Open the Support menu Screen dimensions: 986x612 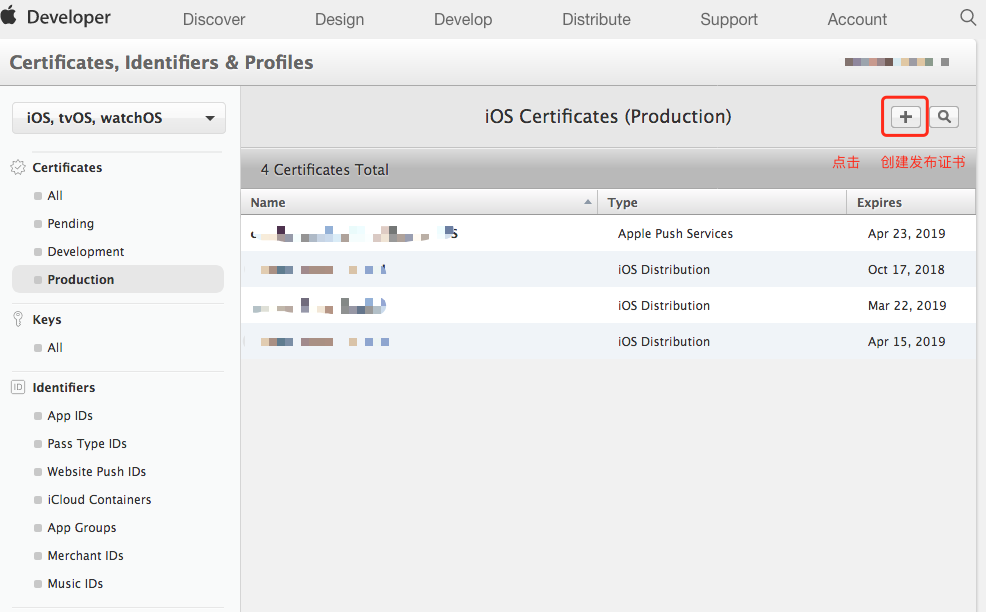coord(729,19)
